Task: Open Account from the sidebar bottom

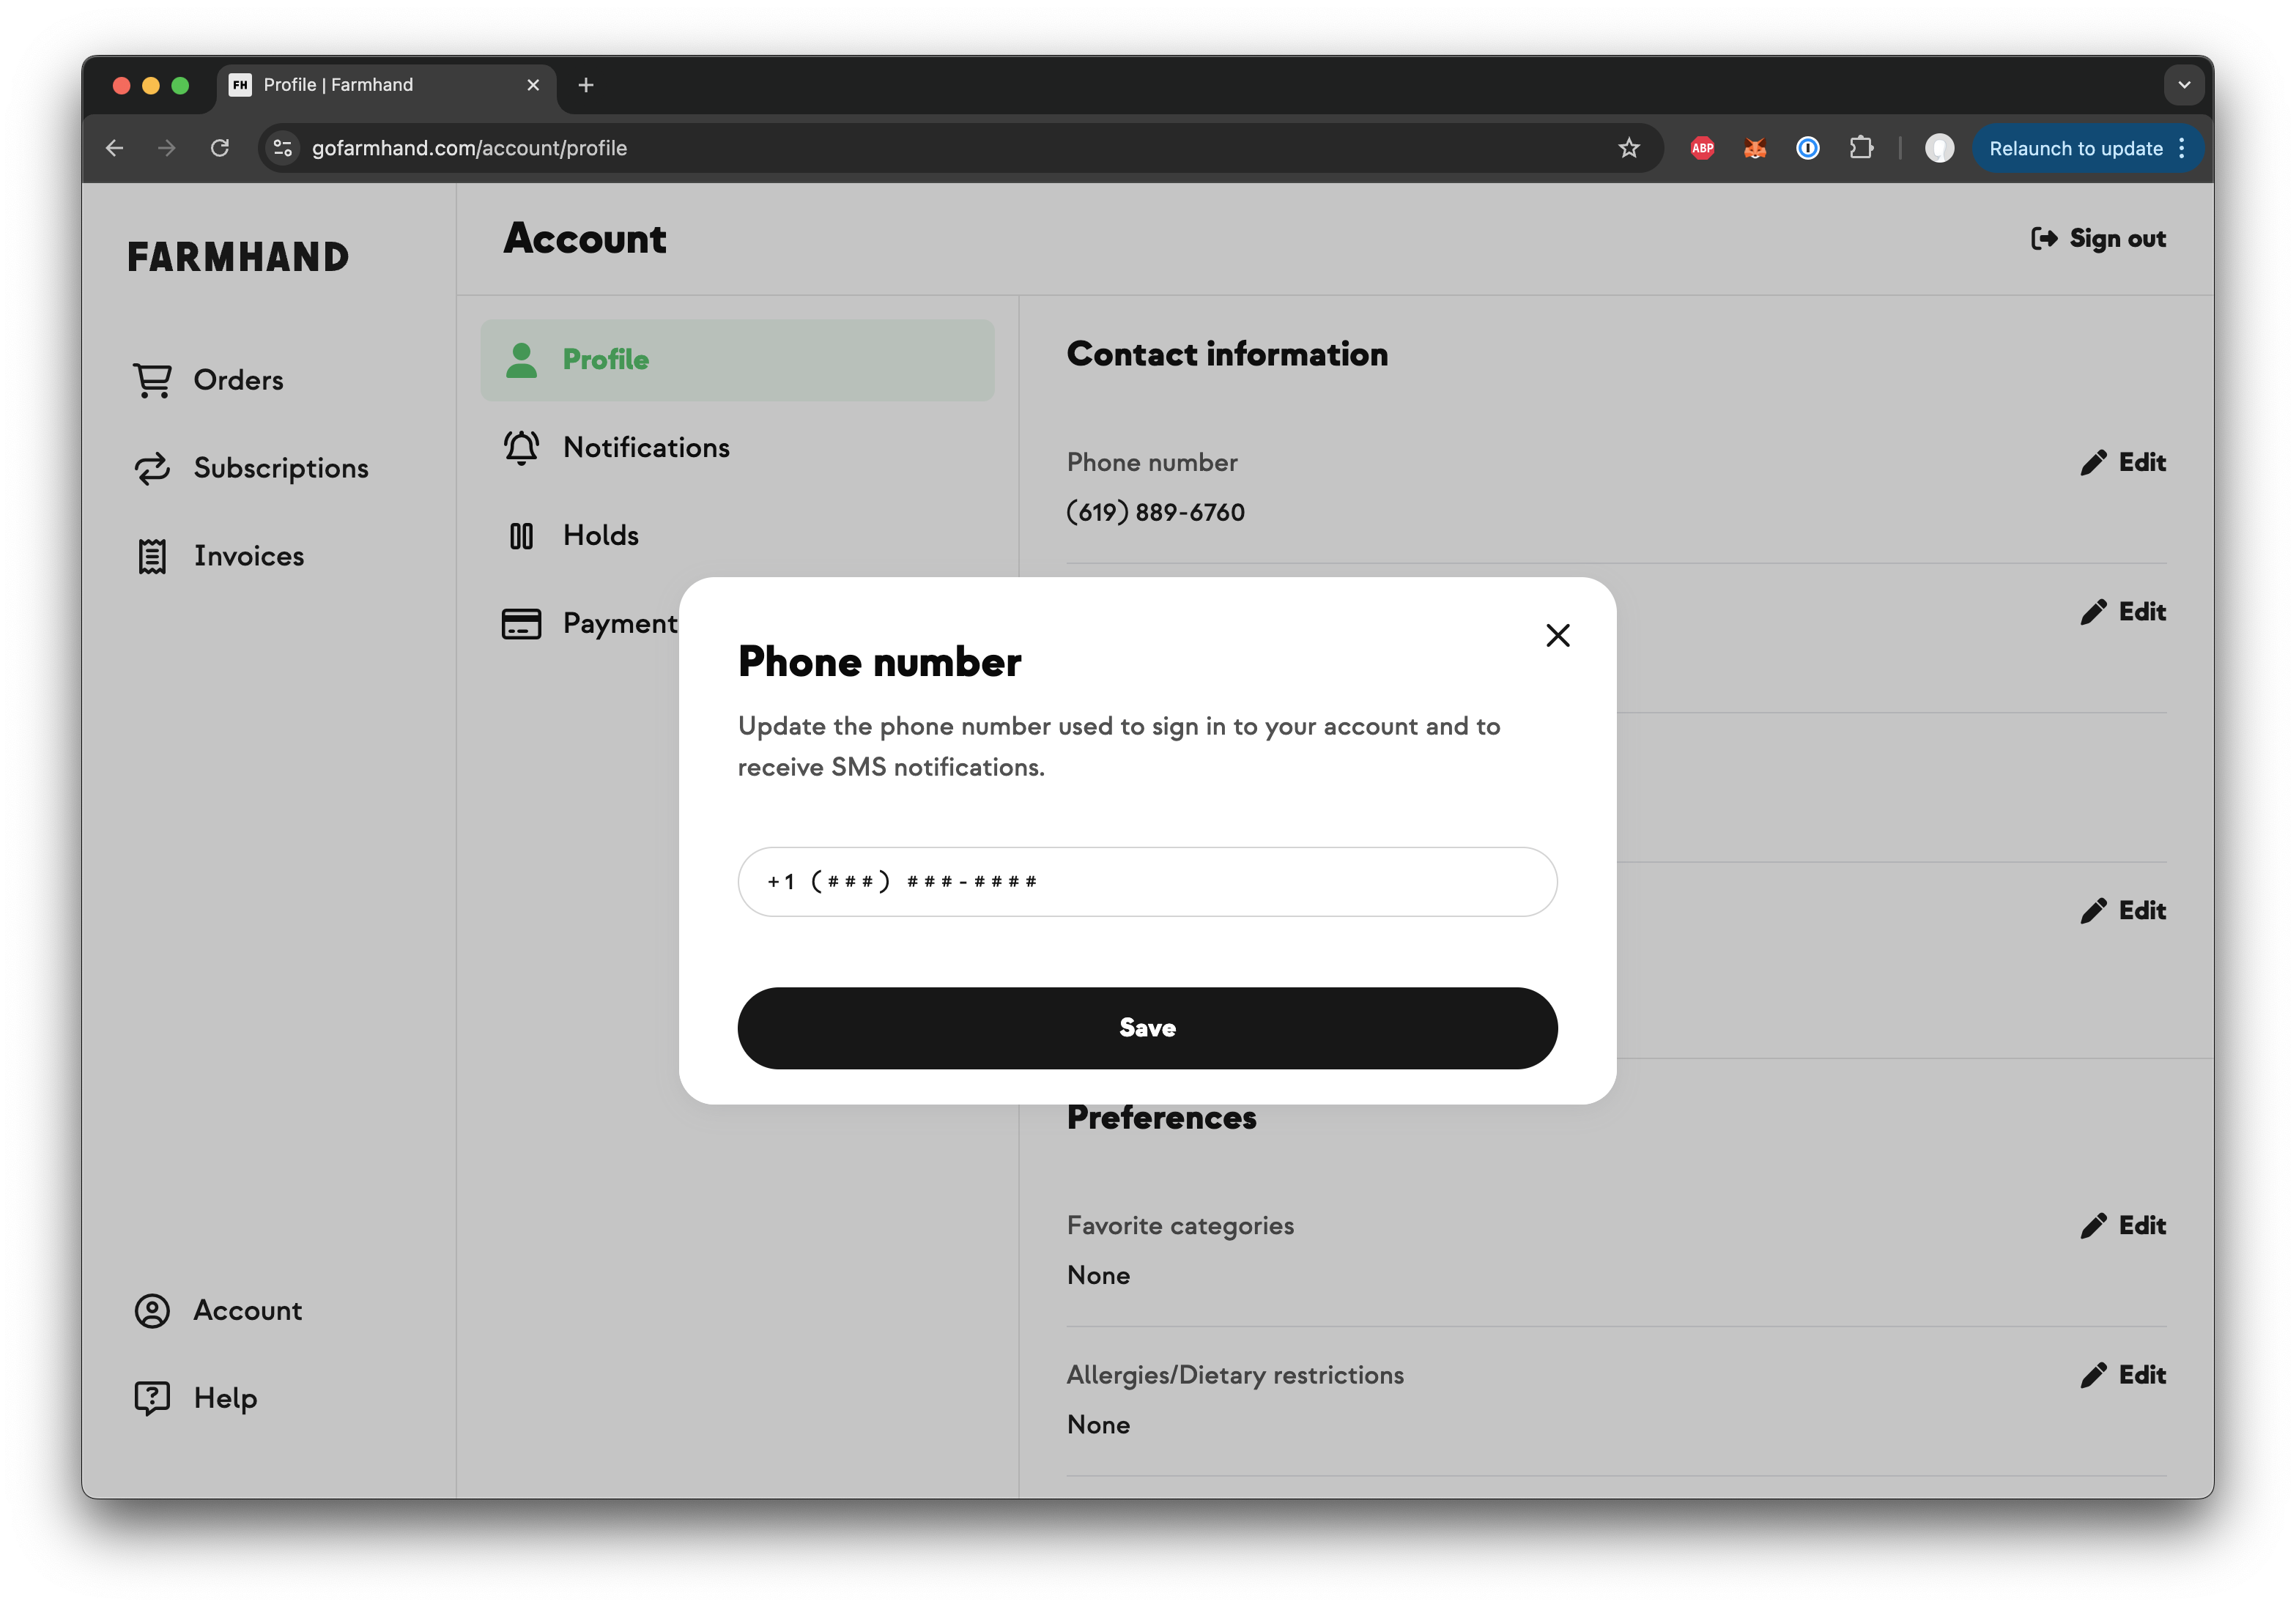Action: click(x=218, y=1310)
